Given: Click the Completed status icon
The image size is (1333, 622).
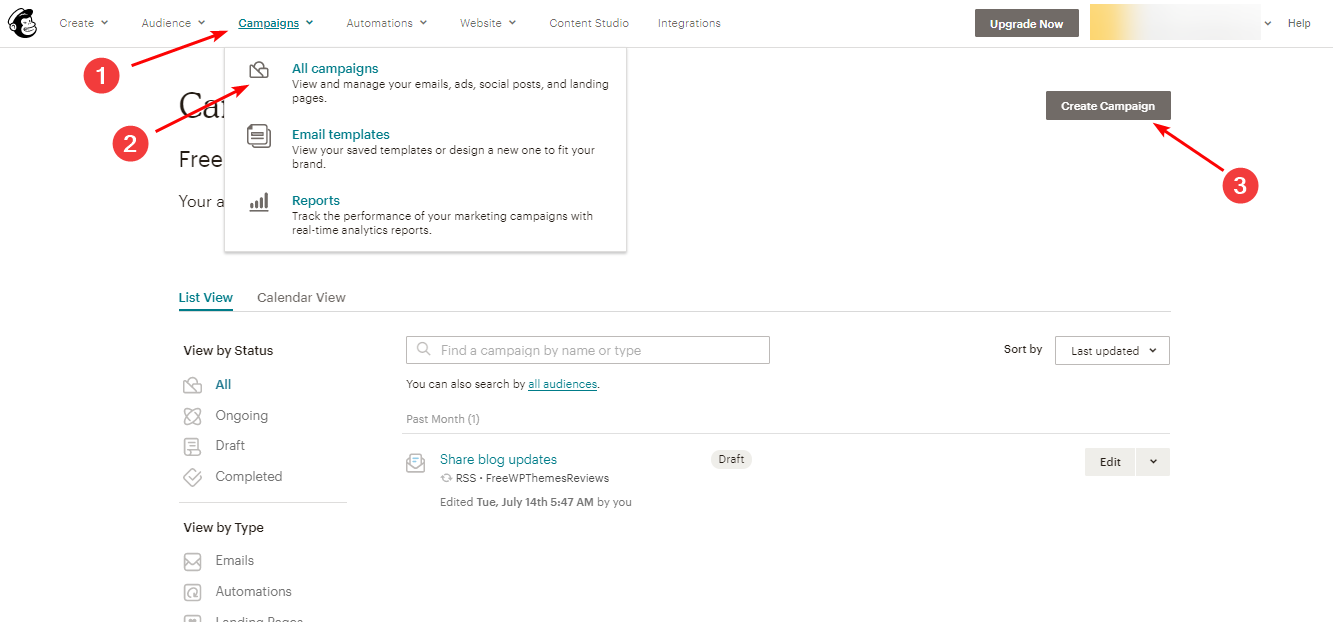Looking at the screenshot, I should (x=193, y=477).
